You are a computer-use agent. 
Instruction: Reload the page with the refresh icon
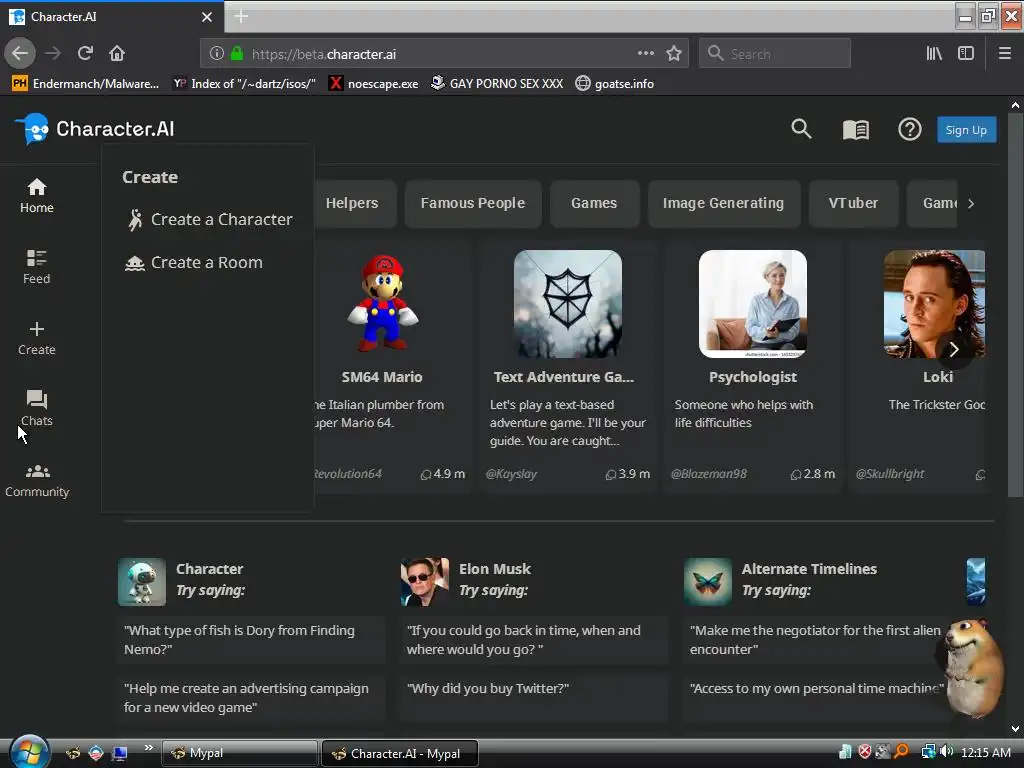[x=85, y=54]
